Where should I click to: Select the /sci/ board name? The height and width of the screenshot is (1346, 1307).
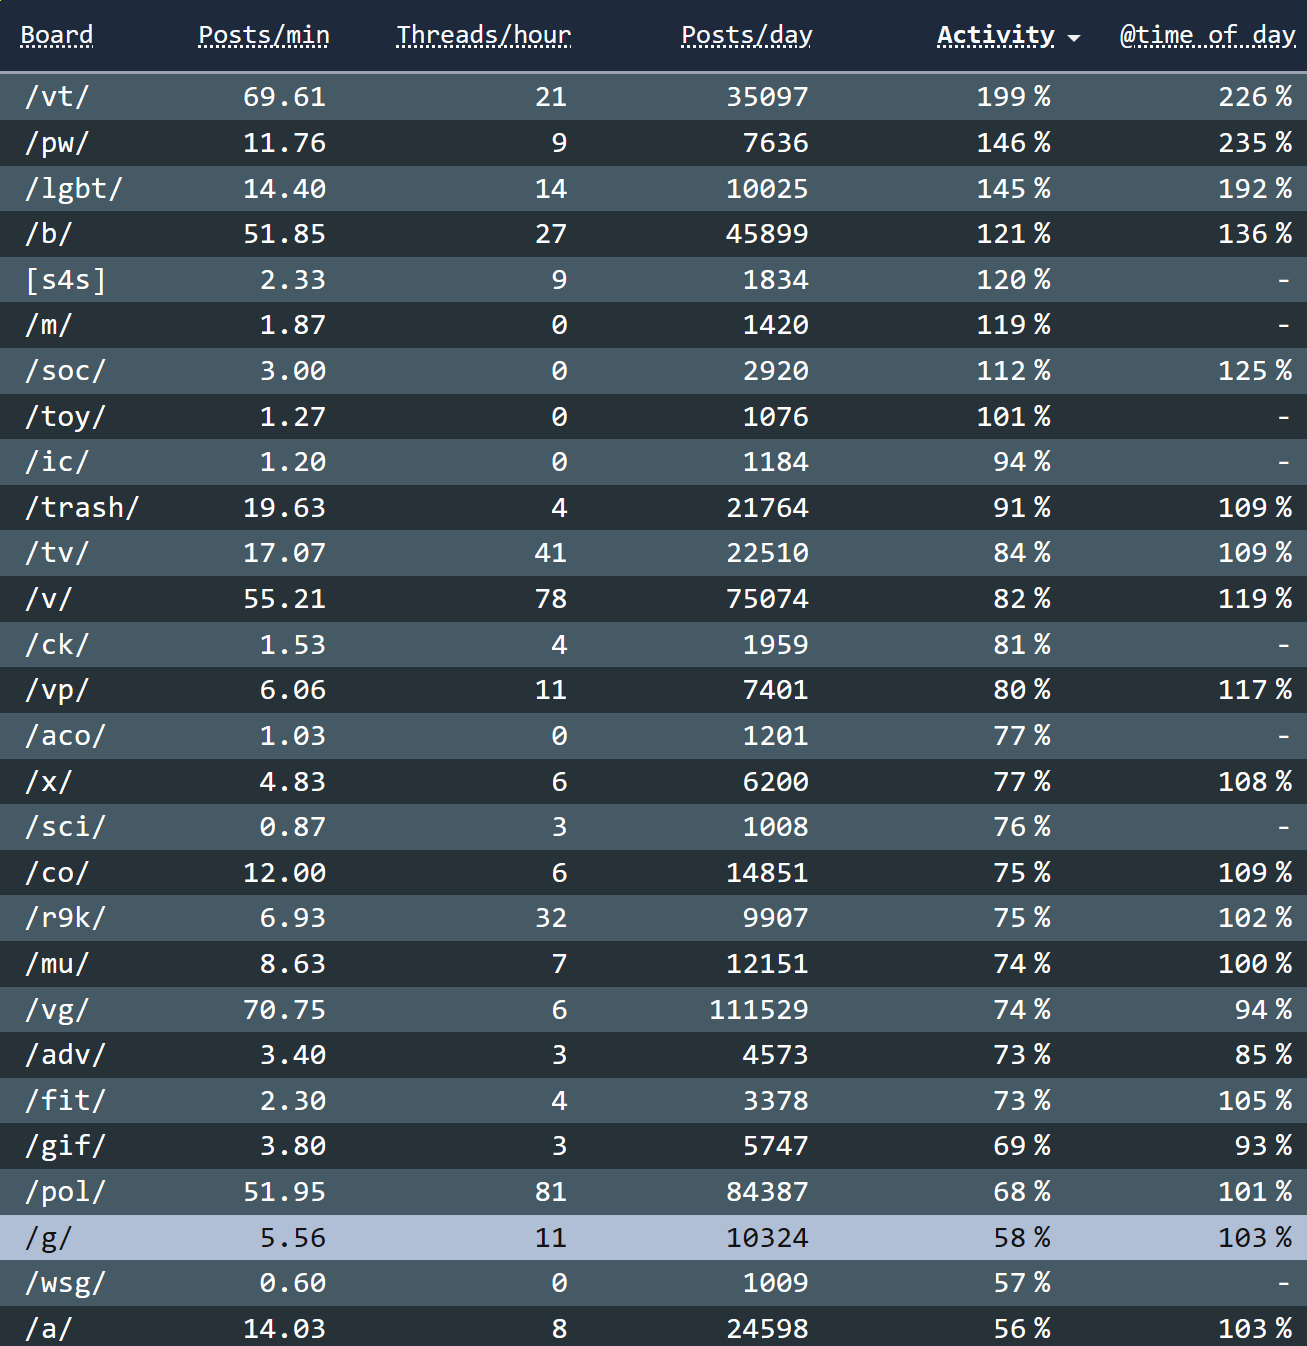[x=66, y=827]
